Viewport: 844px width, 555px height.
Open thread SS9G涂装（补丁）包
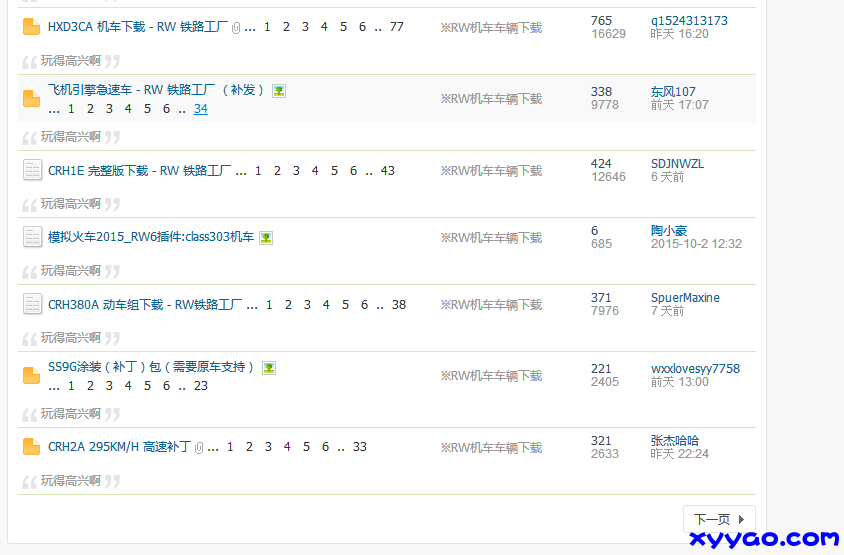[x=151, y=367]
